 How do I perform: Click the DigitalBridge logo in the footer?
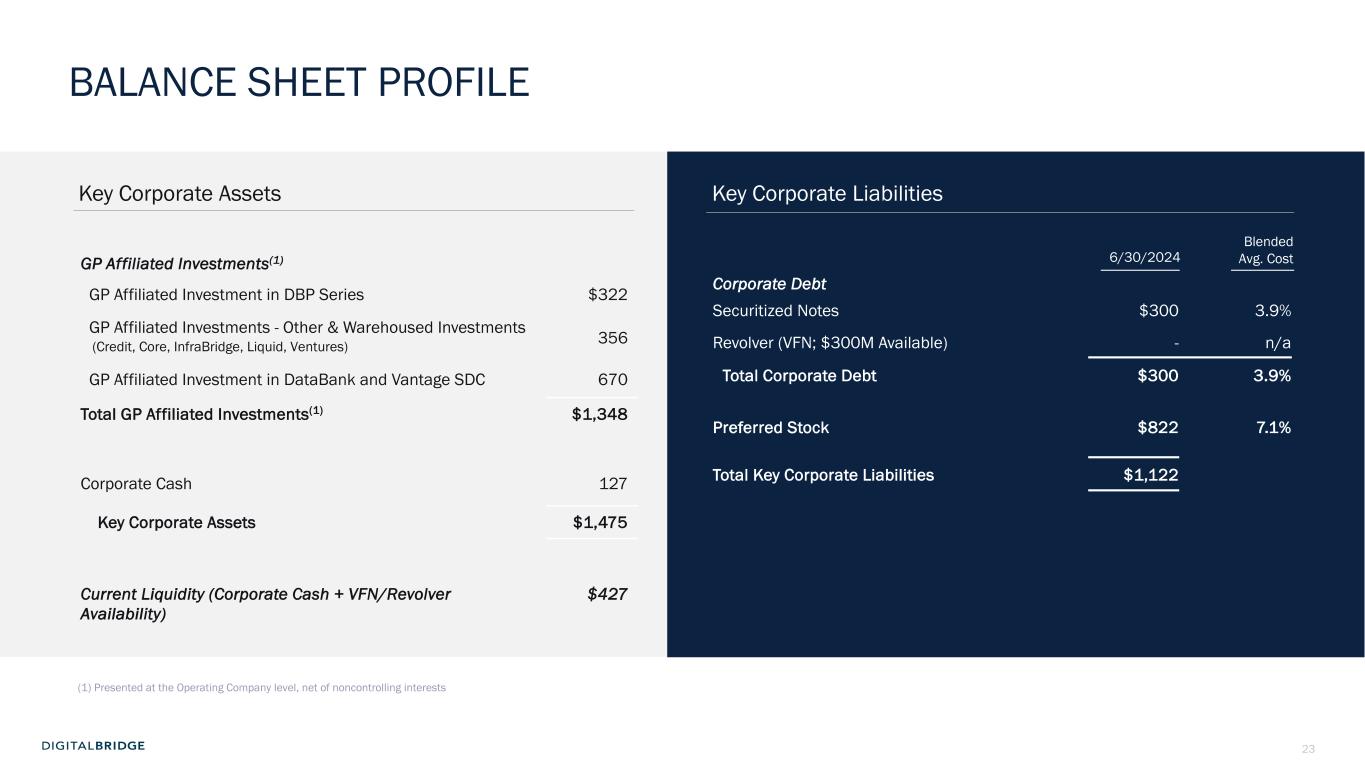click(x=93, y=745)
